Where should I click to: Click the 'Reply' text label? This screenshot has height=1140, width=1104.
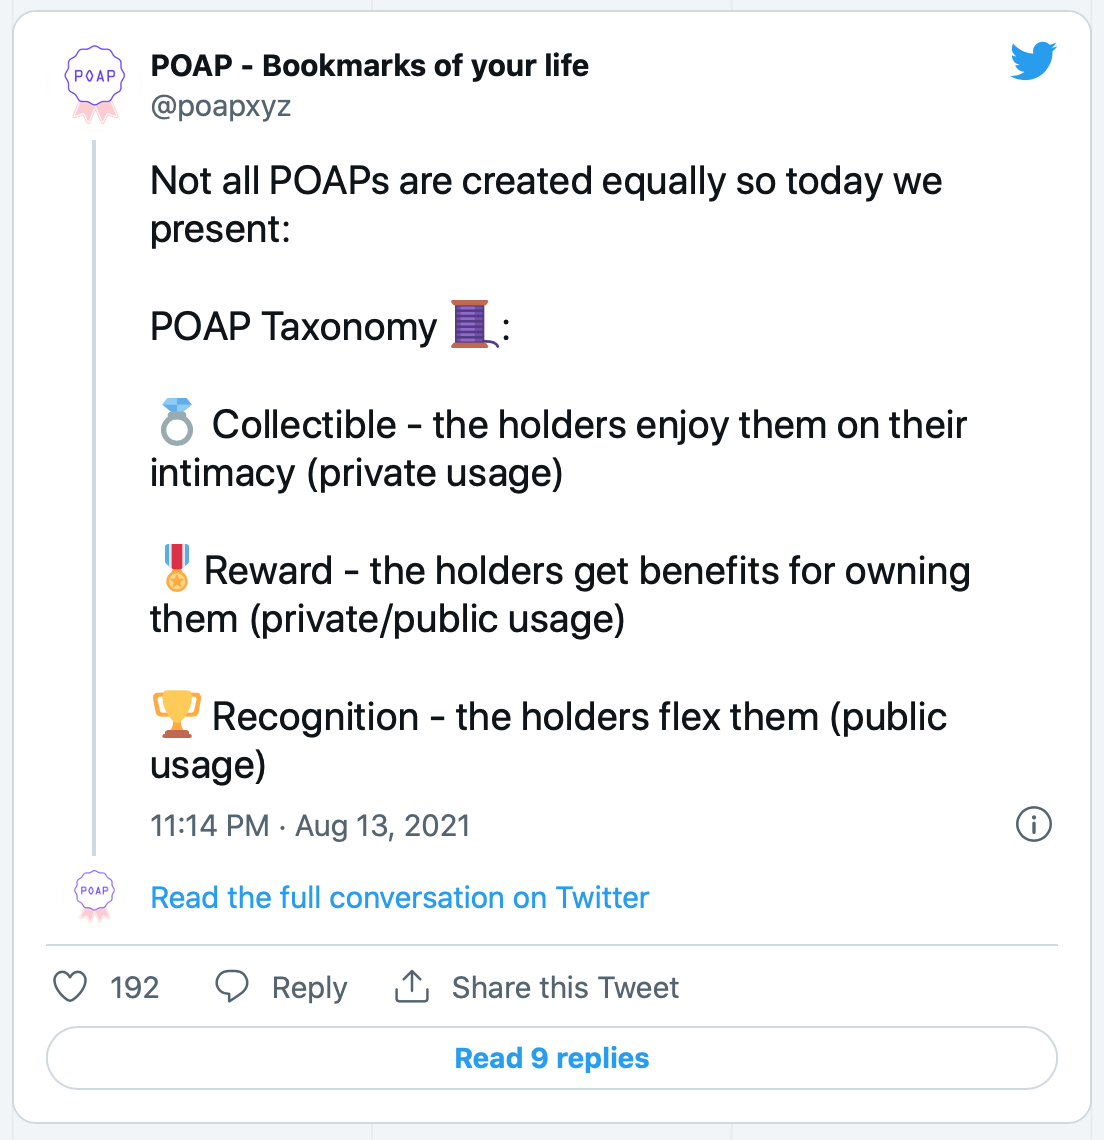(x=309, y=987)
